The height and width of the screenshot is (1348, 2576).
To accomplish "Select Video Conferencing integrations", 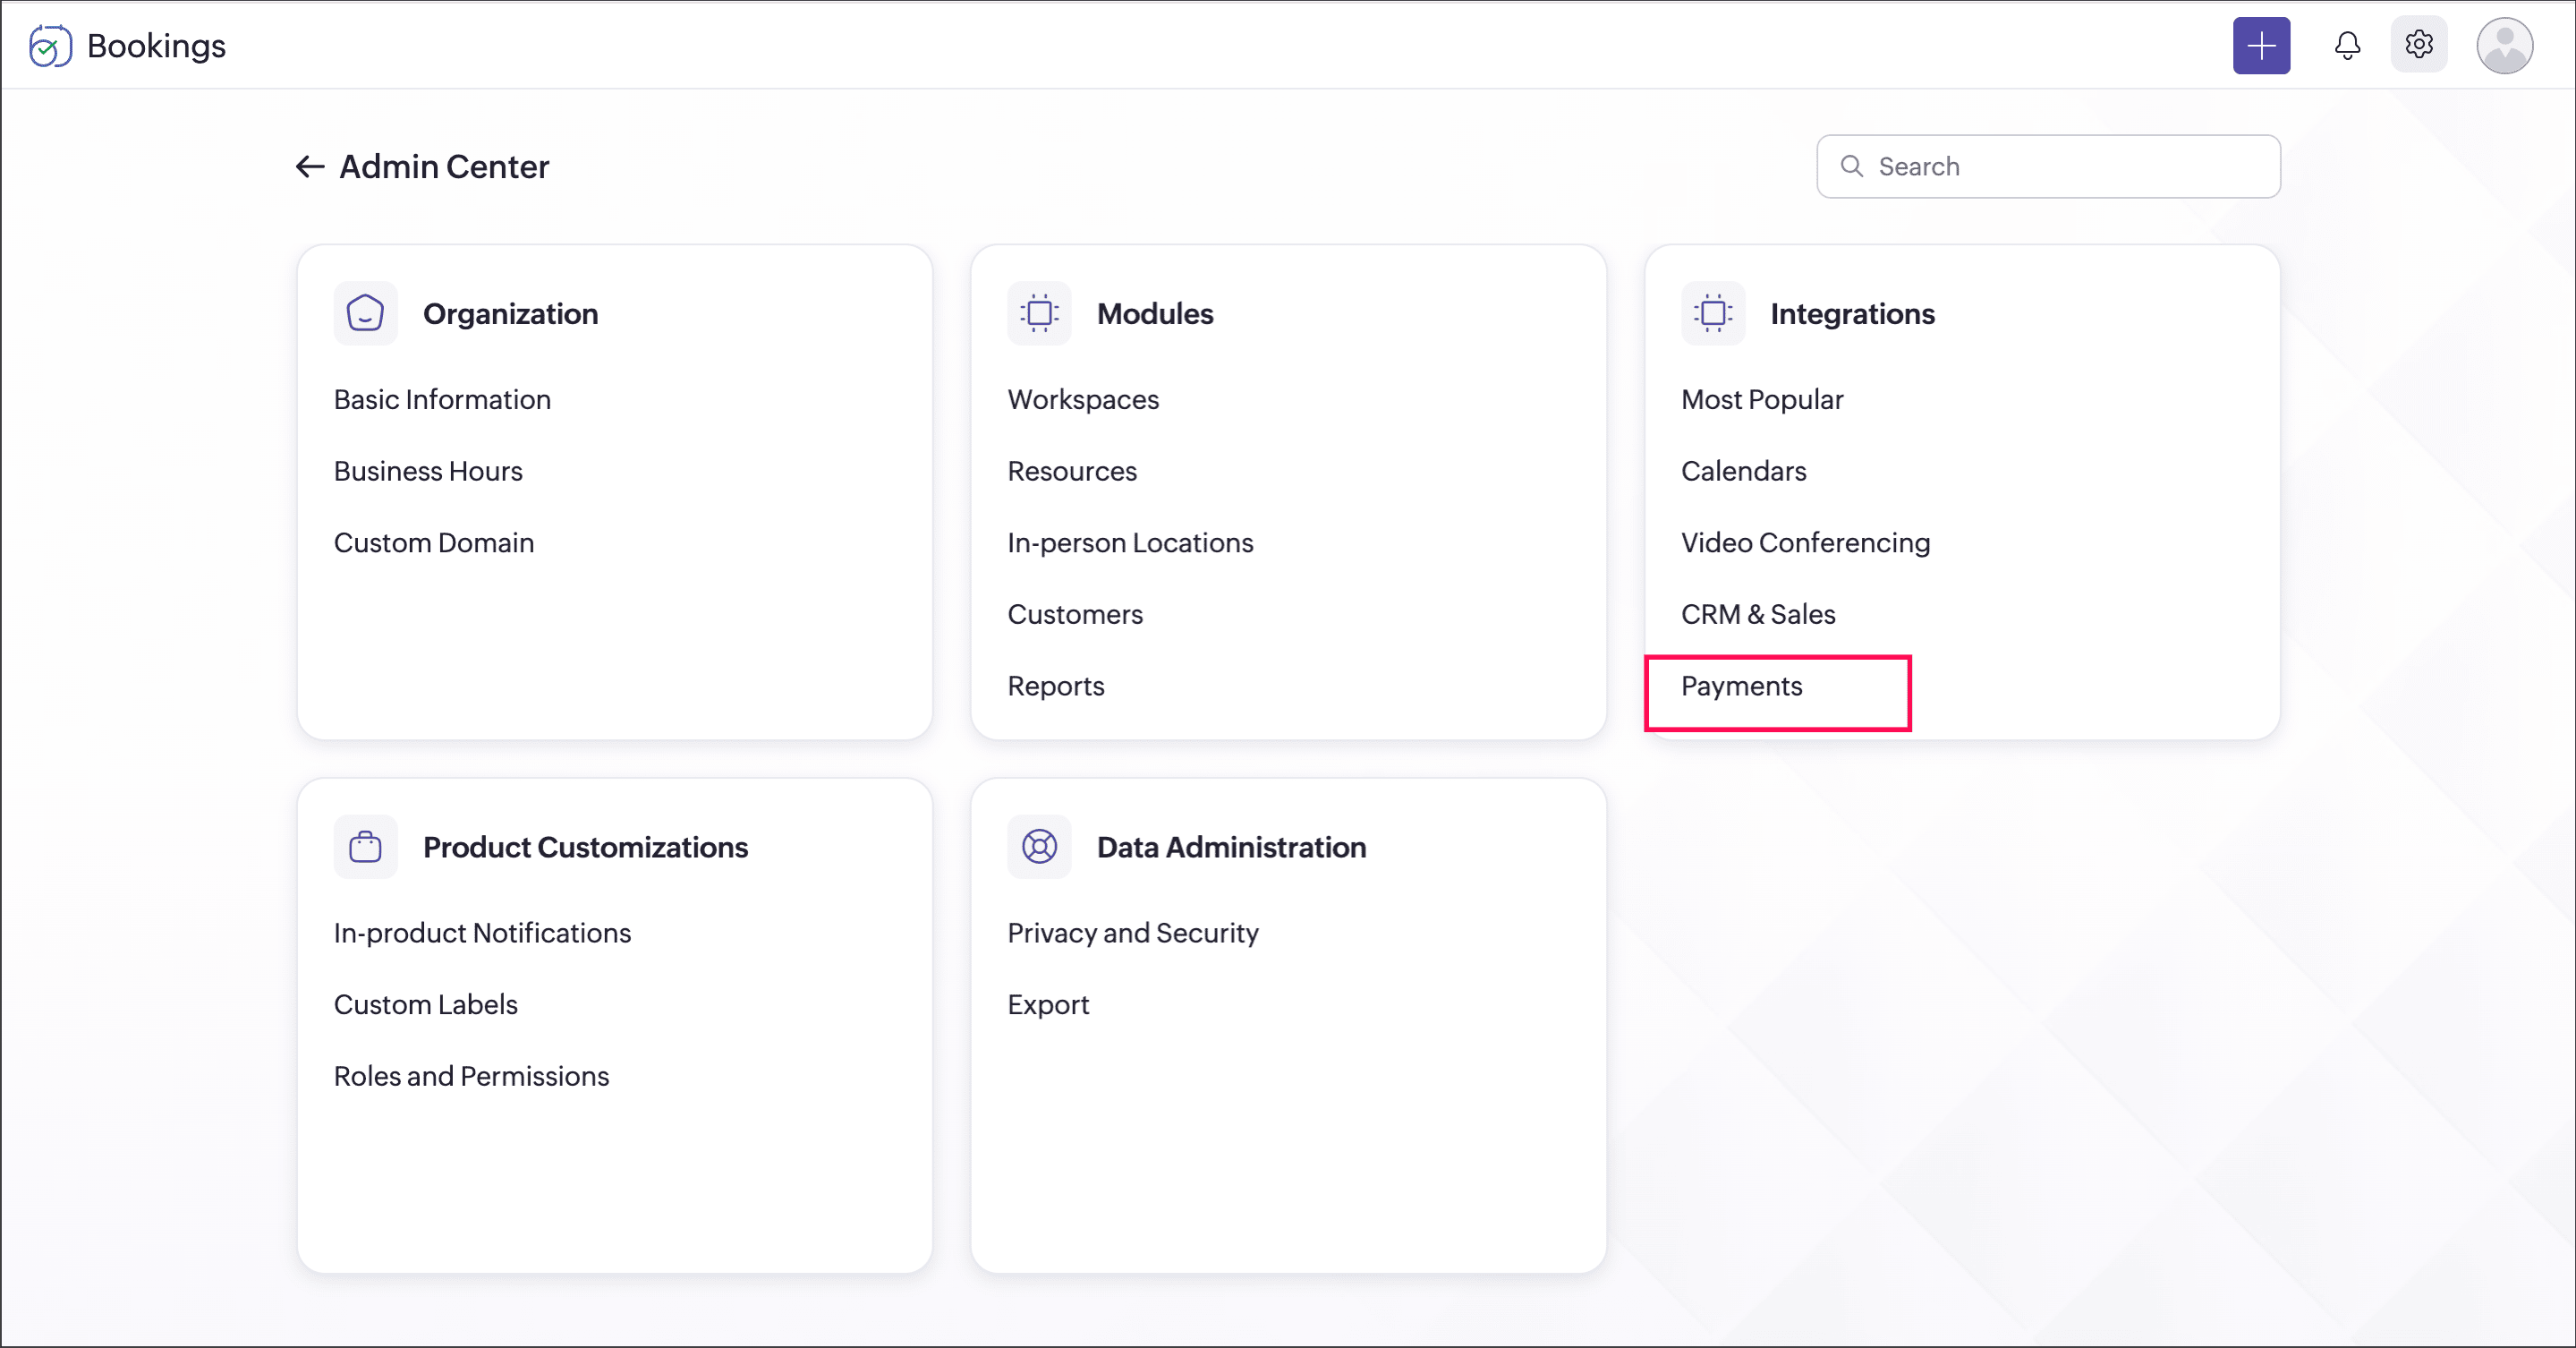I will 1805,543.
